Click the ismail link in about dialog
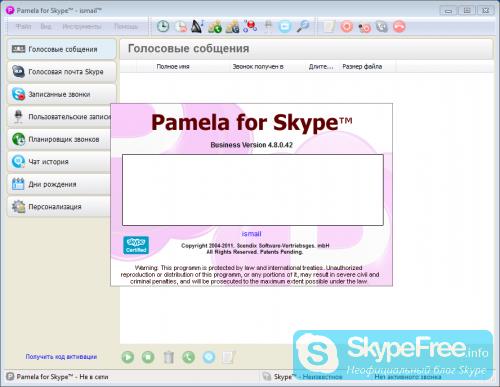This screenshot has height=387, width=500. (251, 234)
